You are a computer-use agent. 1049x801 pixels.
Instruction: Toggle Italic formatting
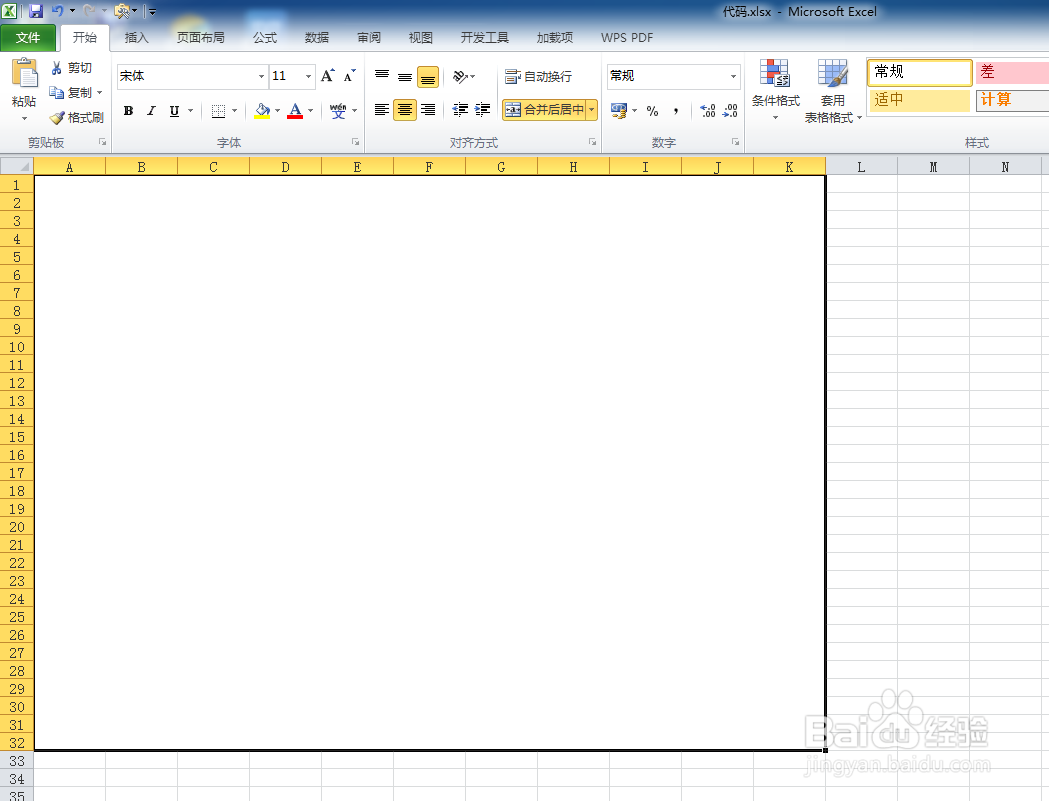[x=151, y=111]
